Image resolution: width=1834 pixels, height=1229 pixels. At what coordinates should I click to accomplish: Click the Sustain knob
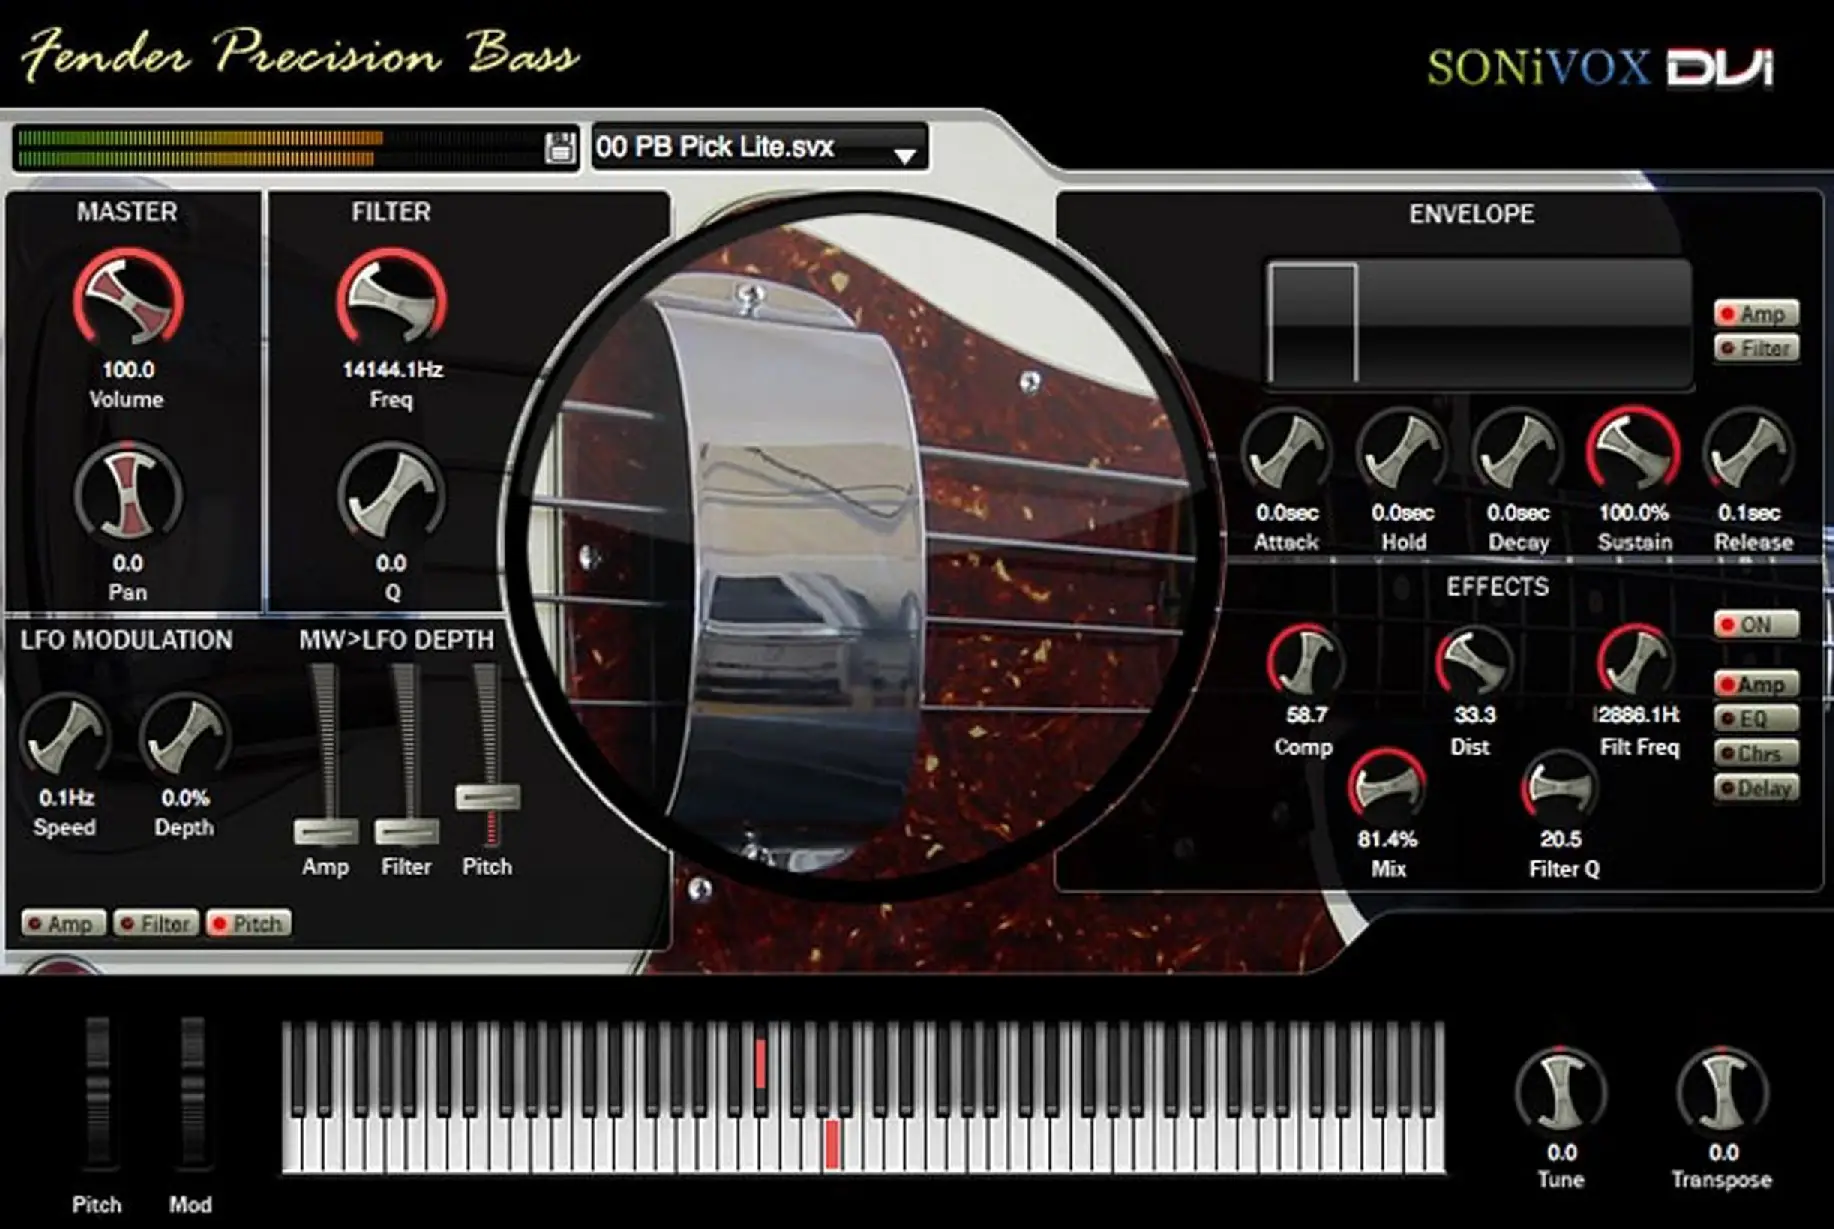pos(1634,451)
